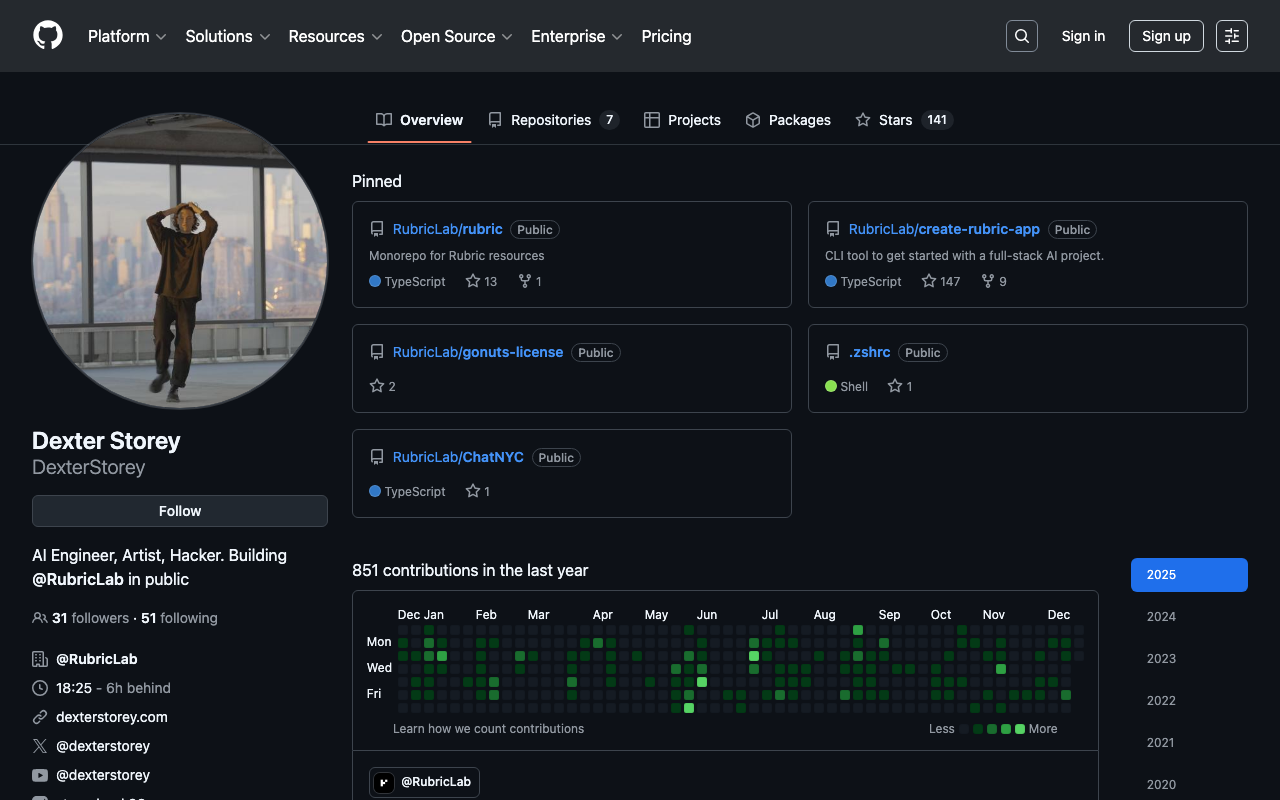The width and height of the screenshot is (1280, 800).
Task: Open the dexterstorey.com website link
Action: (112, 717)
